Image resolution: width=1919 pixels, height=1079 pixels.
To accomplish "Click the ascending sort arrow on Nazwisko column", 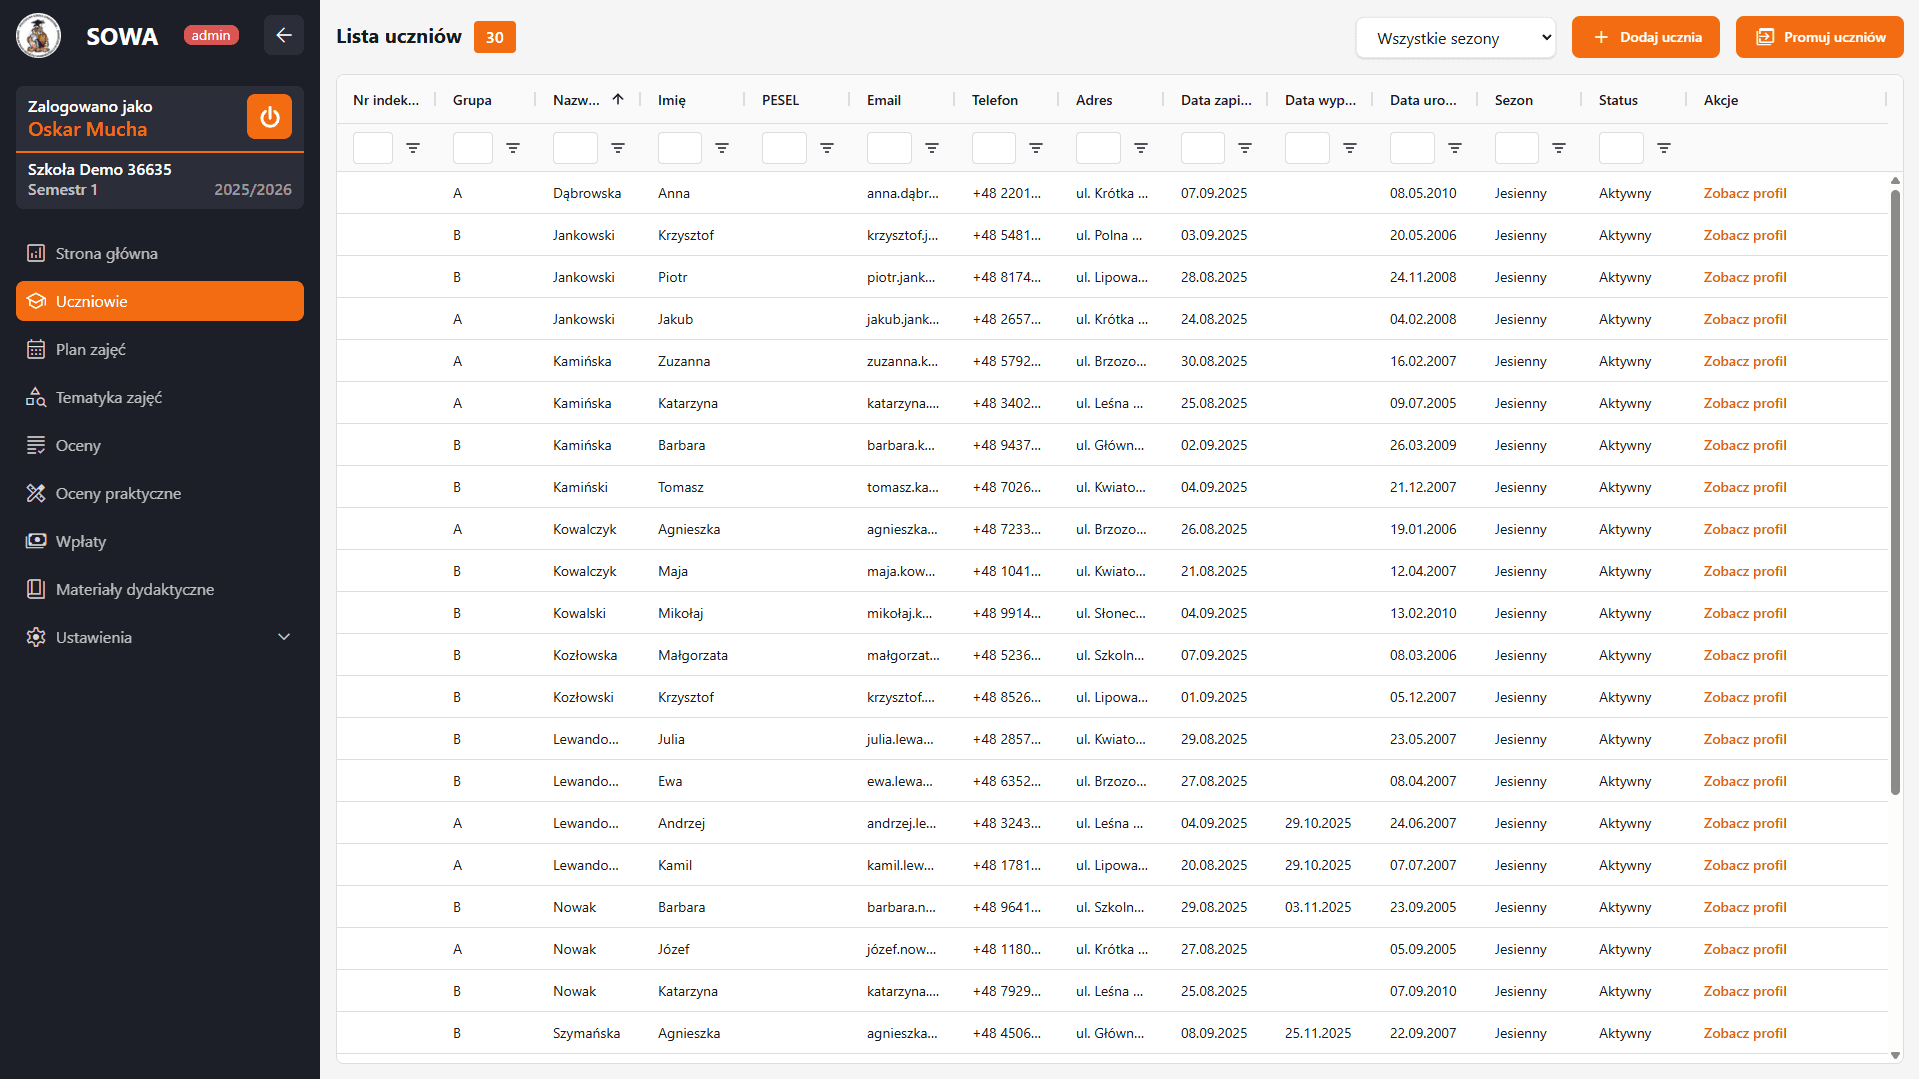I will 618,99.
